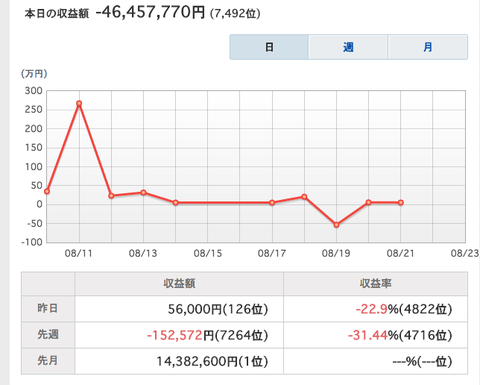The width and height of the screenshot is (480, 385).
Task: Click the -100 y-axis label
Action: pyautogui.click(x=32, y=242)
